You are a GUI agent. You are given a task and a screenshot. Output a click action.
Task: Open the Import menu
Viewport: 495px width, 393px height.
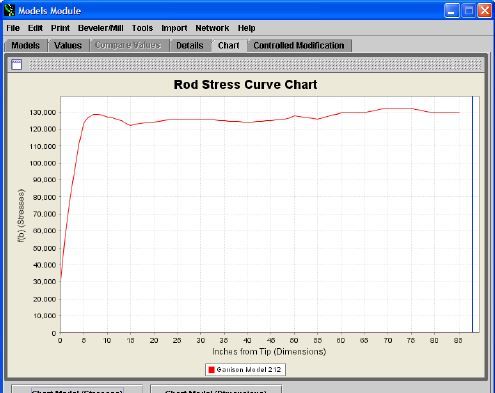(x=174, y=28)
